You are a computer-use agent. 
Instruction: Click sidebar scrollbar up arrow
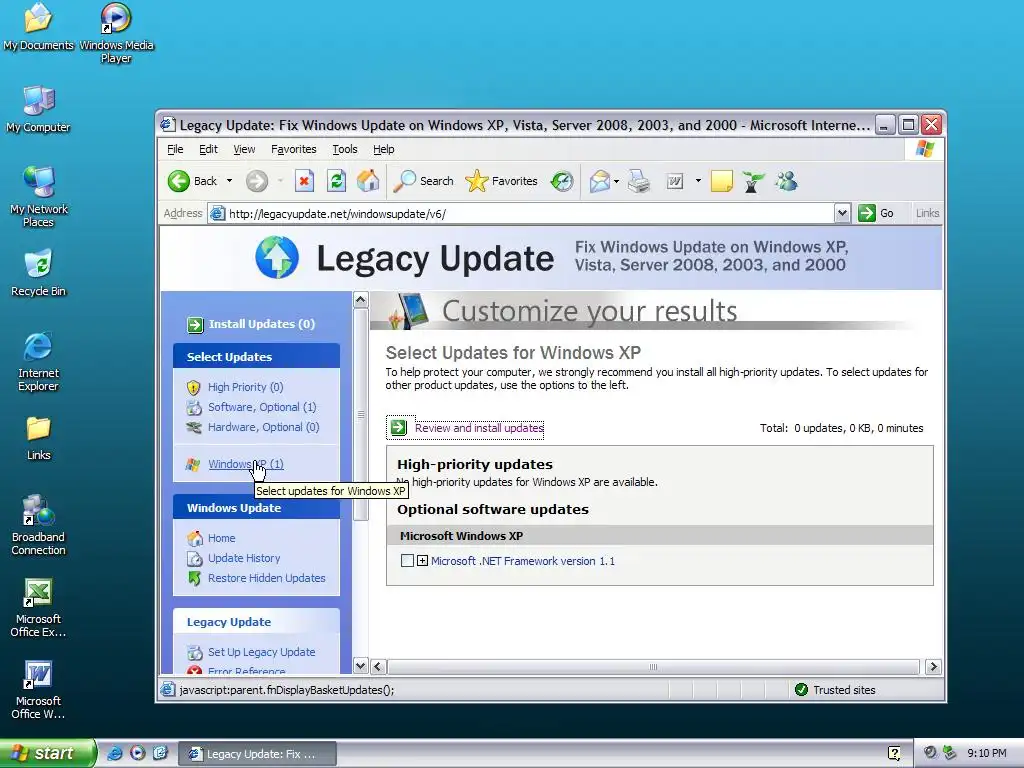[360, 300]
